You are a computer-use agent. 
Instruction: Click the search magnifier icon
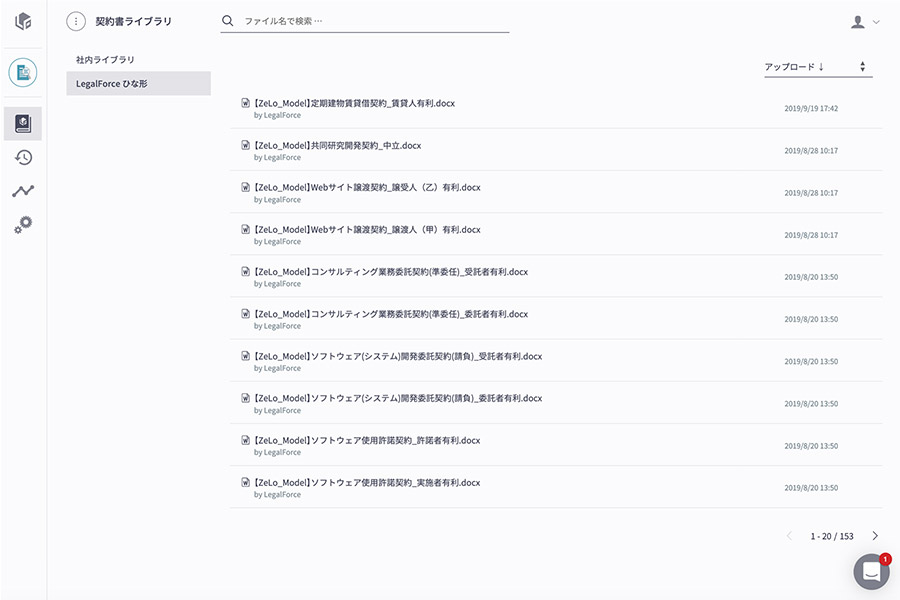pyautogui.click(x=228, y=21)
